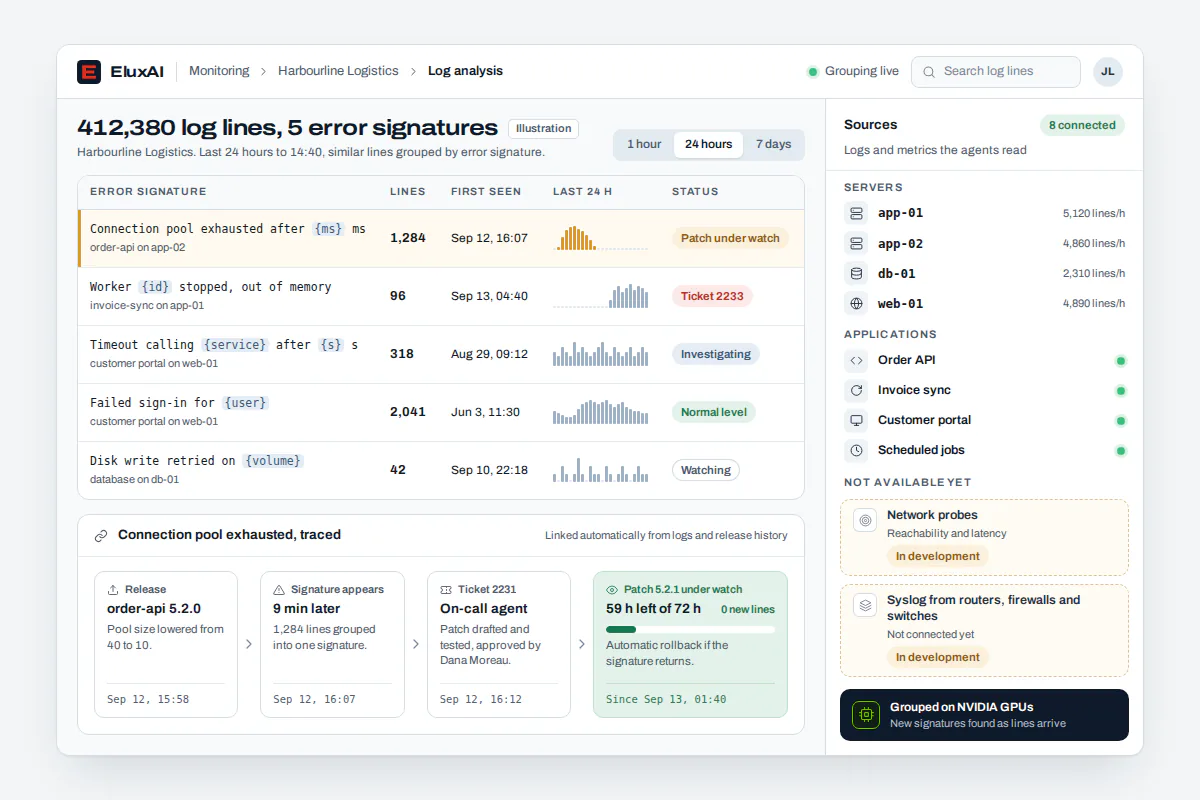Click chevron before Log analysis breadcrumb
Screen dimensions: 1200x800
pyautogui.click(x=413, y=72)
